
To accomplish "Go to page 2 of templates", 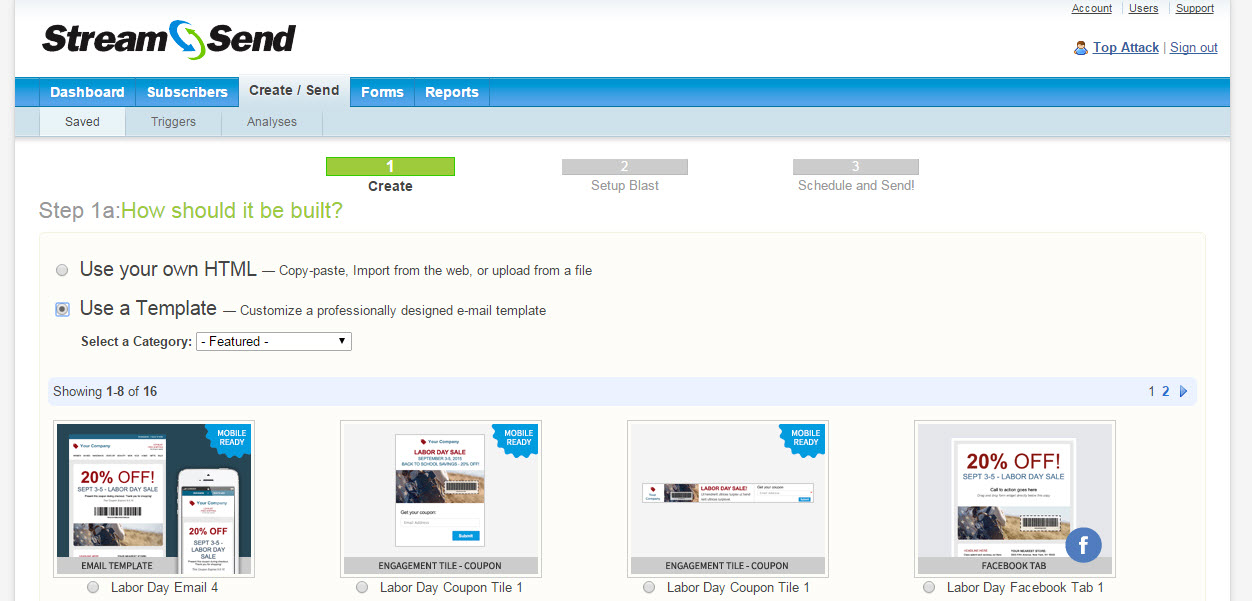I will coord(1165,392).
